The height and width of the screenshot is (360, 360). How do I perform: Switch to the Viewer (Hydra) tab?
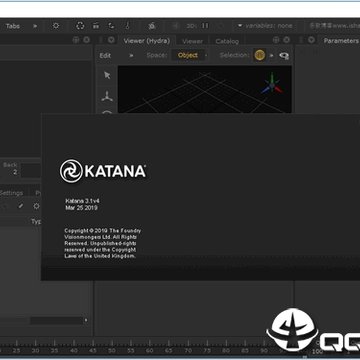[147, 41]
